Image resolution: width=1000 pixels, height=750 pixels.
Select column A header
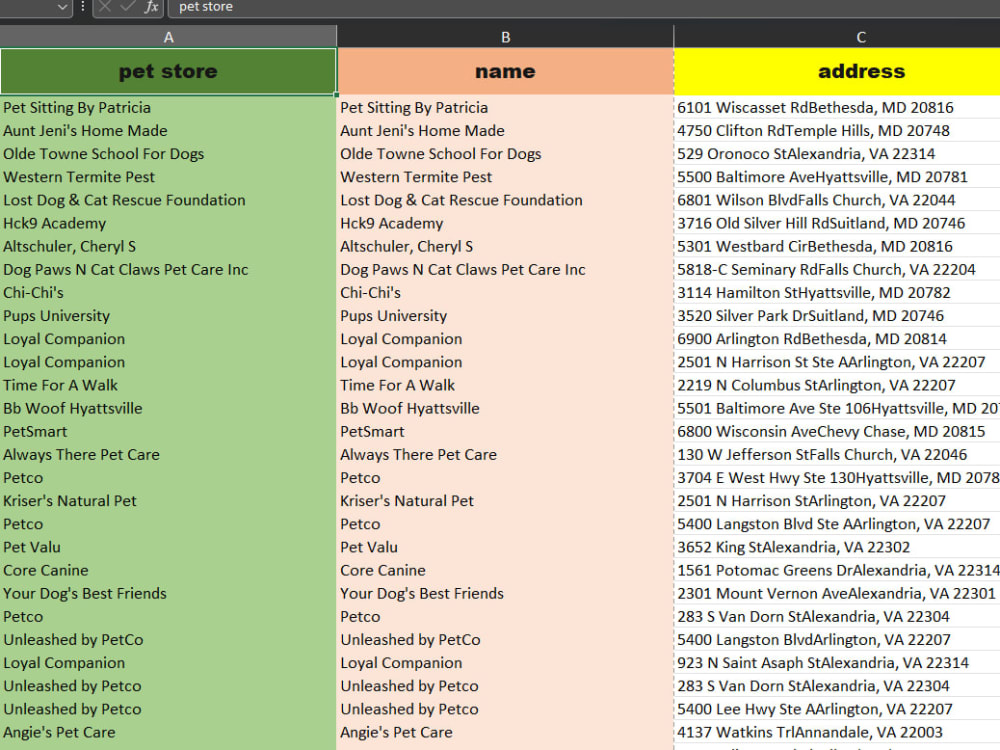pyautogui.click(x=168, y=37)
